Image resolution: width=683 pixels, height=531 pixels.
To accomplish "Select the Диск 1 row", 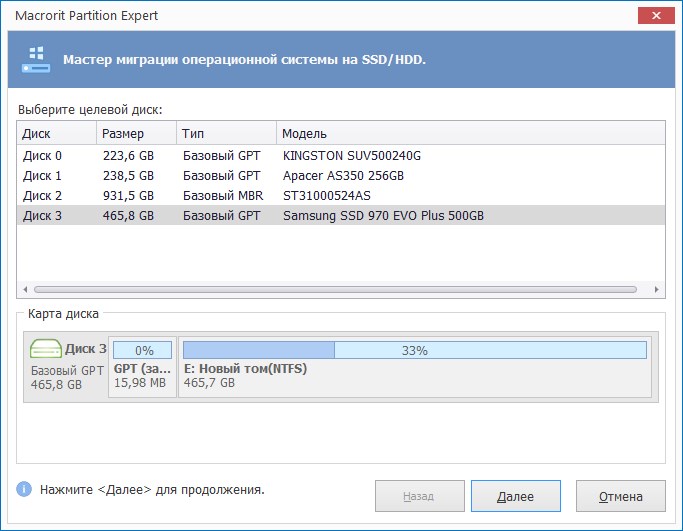I will point(341,176).
